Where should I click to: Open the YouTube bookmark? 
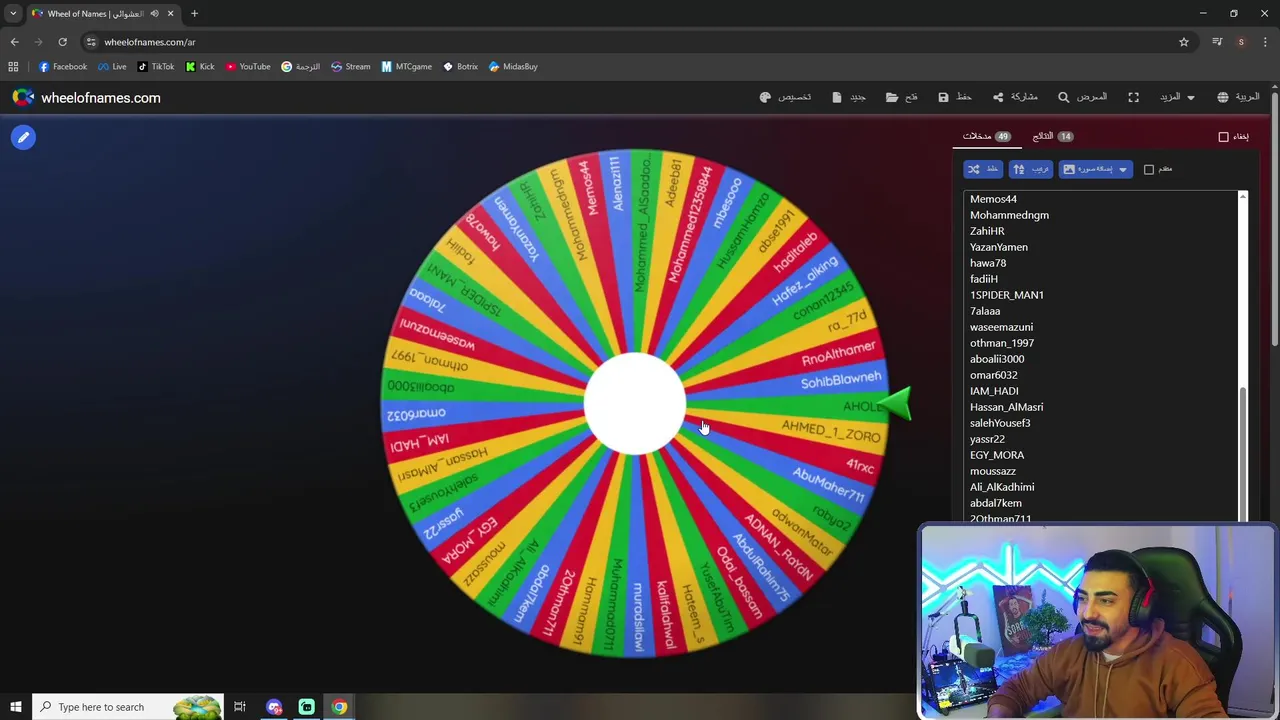[248, 66]
